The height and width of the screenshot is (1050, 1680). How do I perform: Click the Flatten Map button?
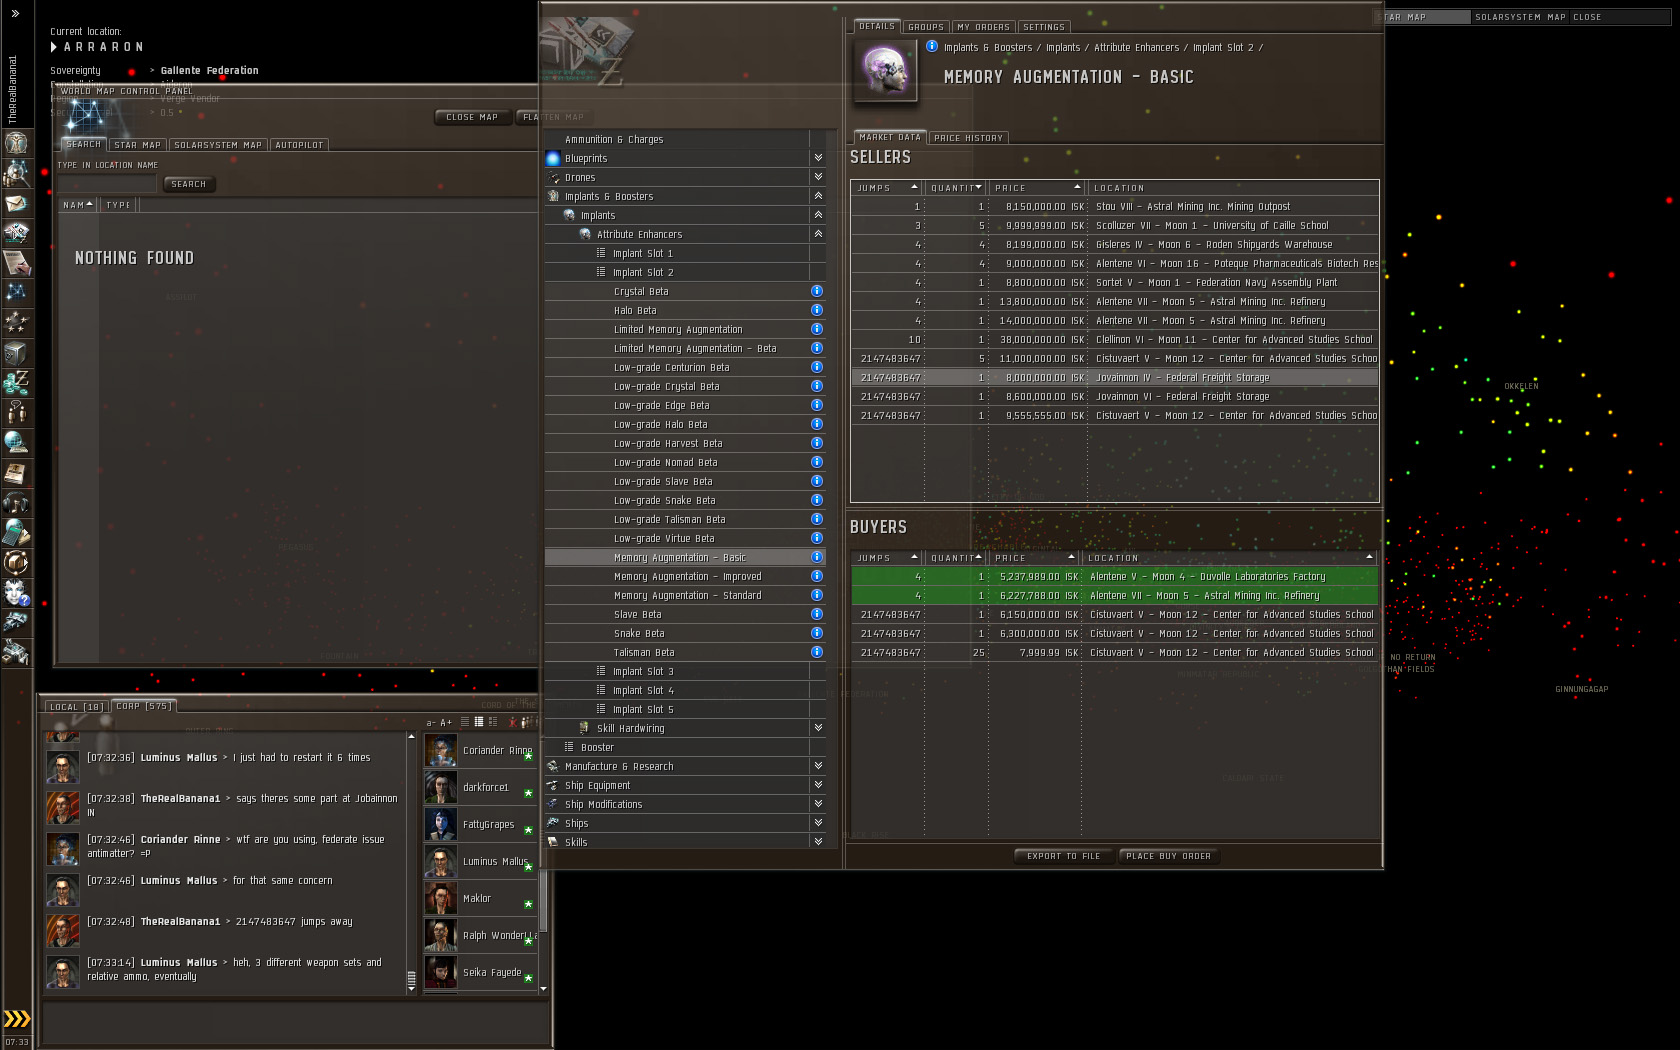point(553,117)
